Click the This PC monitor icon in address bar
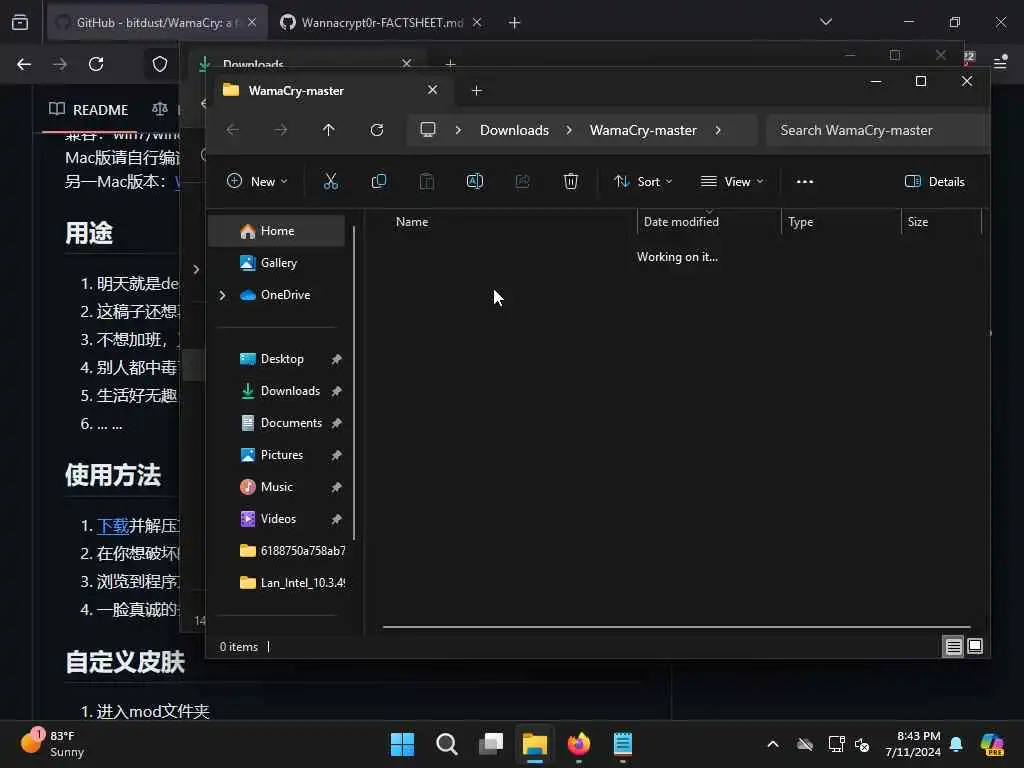Image resolution: width=1024 pixels, height=768 pixels. click(428, 129)
